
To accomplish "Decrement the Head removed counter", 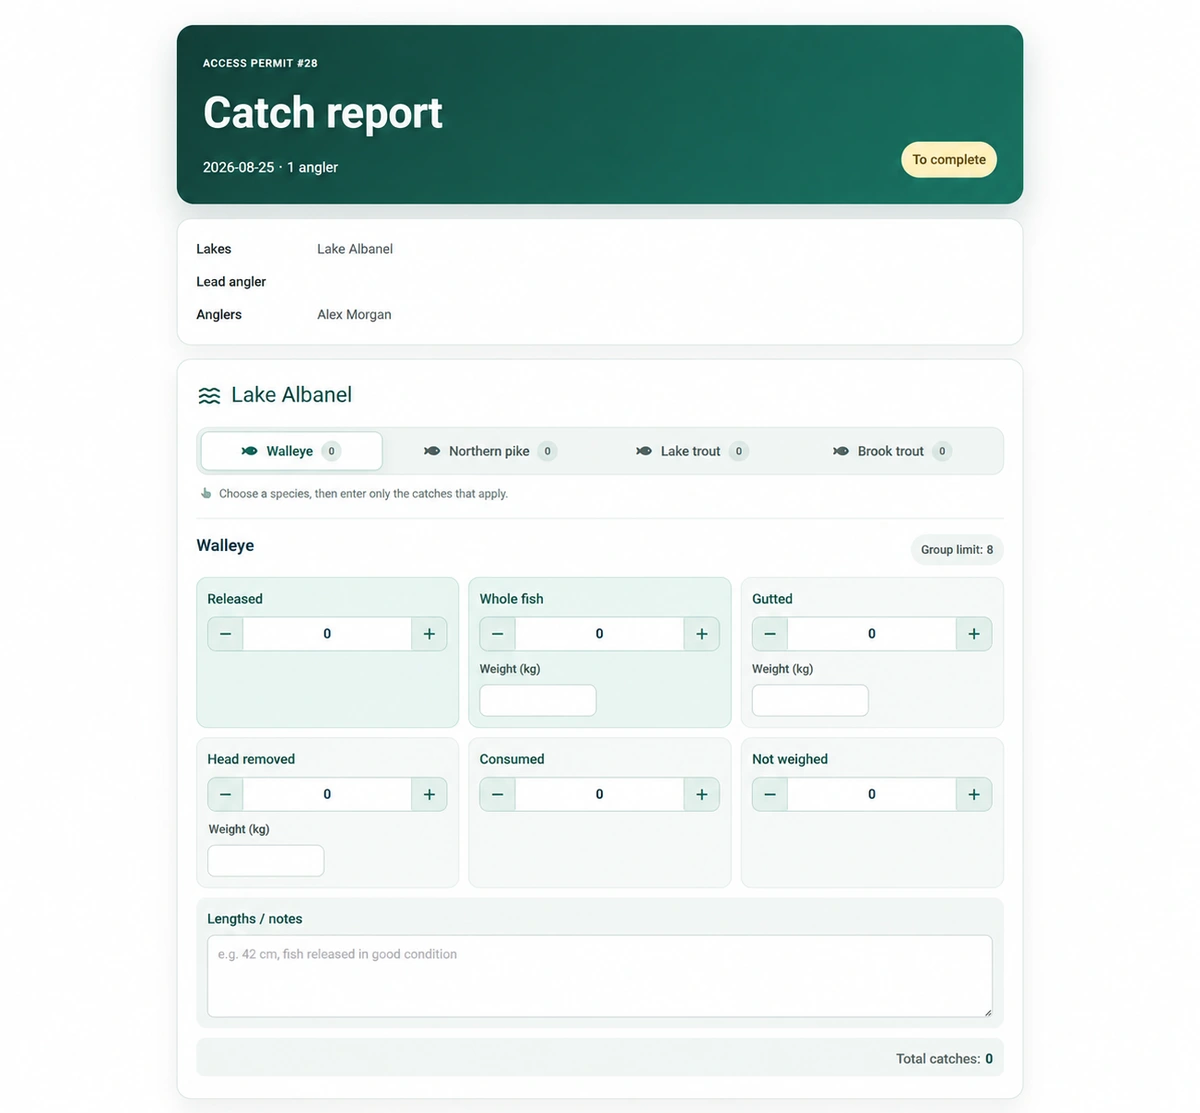I will click(225, 794).
